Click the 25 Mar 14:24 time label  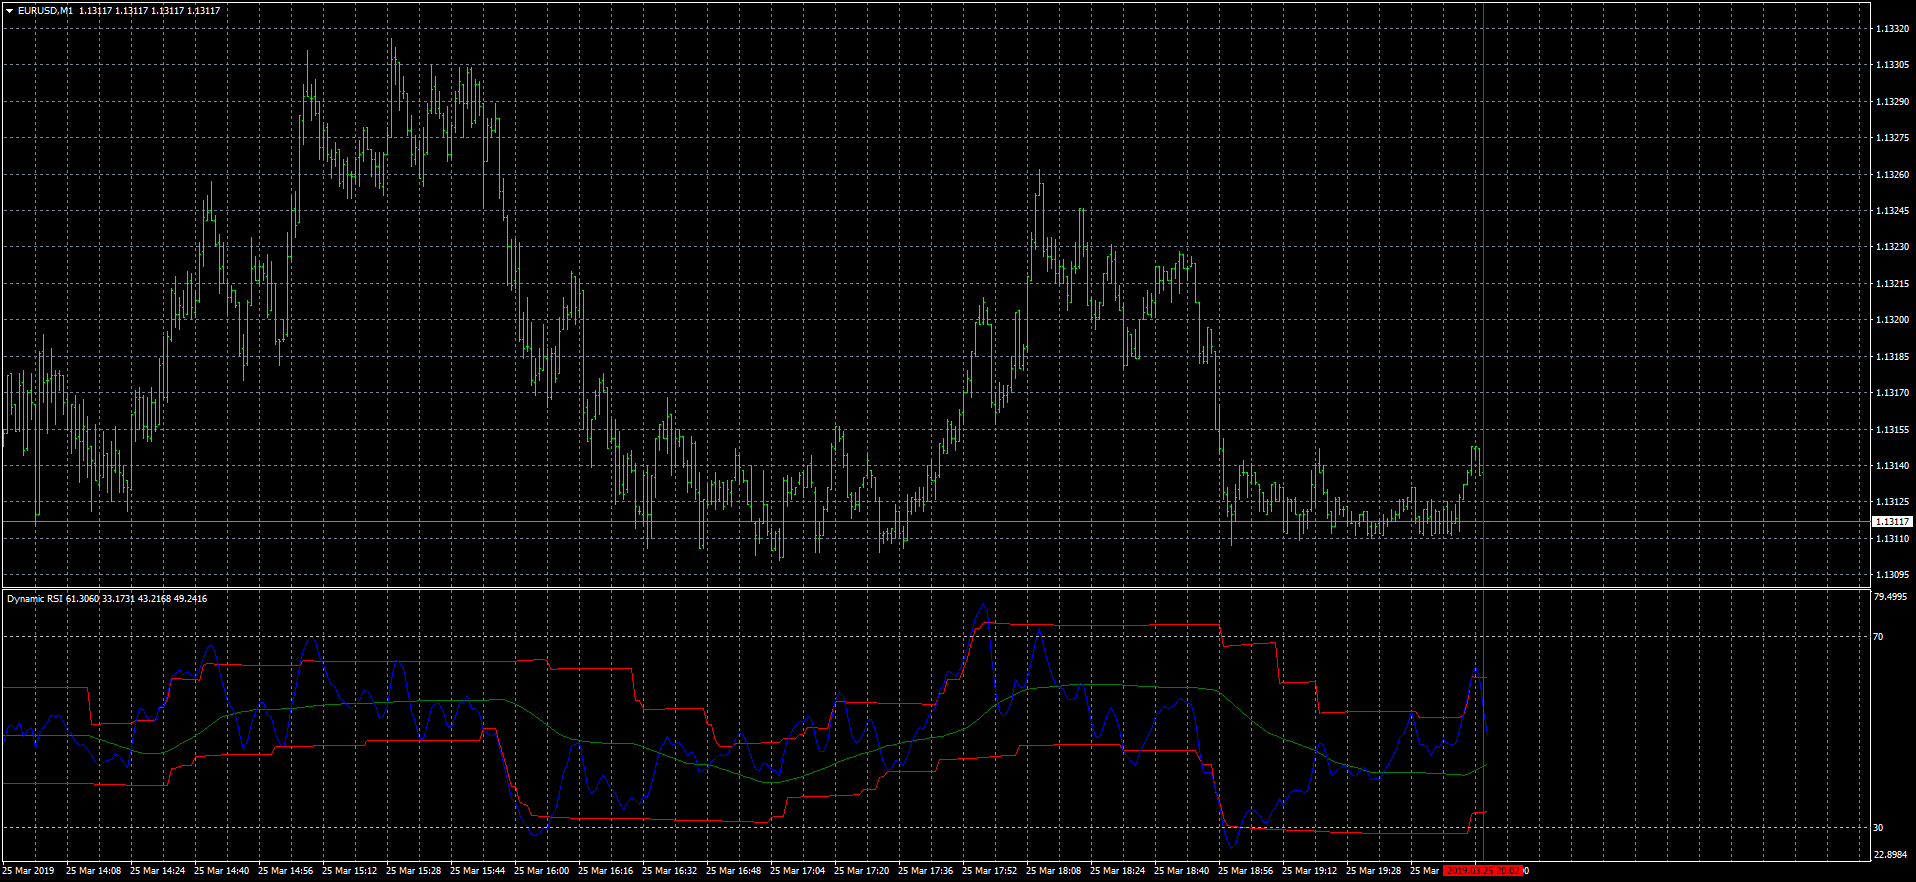click(x=158, y=871)
